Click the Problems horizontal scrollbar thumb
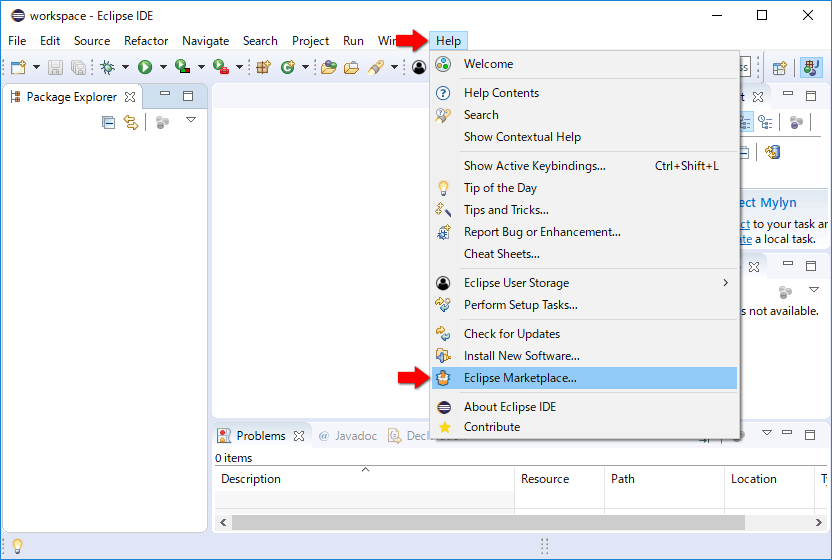This screenshot has width=832, height=560. [x=488, y=522]
